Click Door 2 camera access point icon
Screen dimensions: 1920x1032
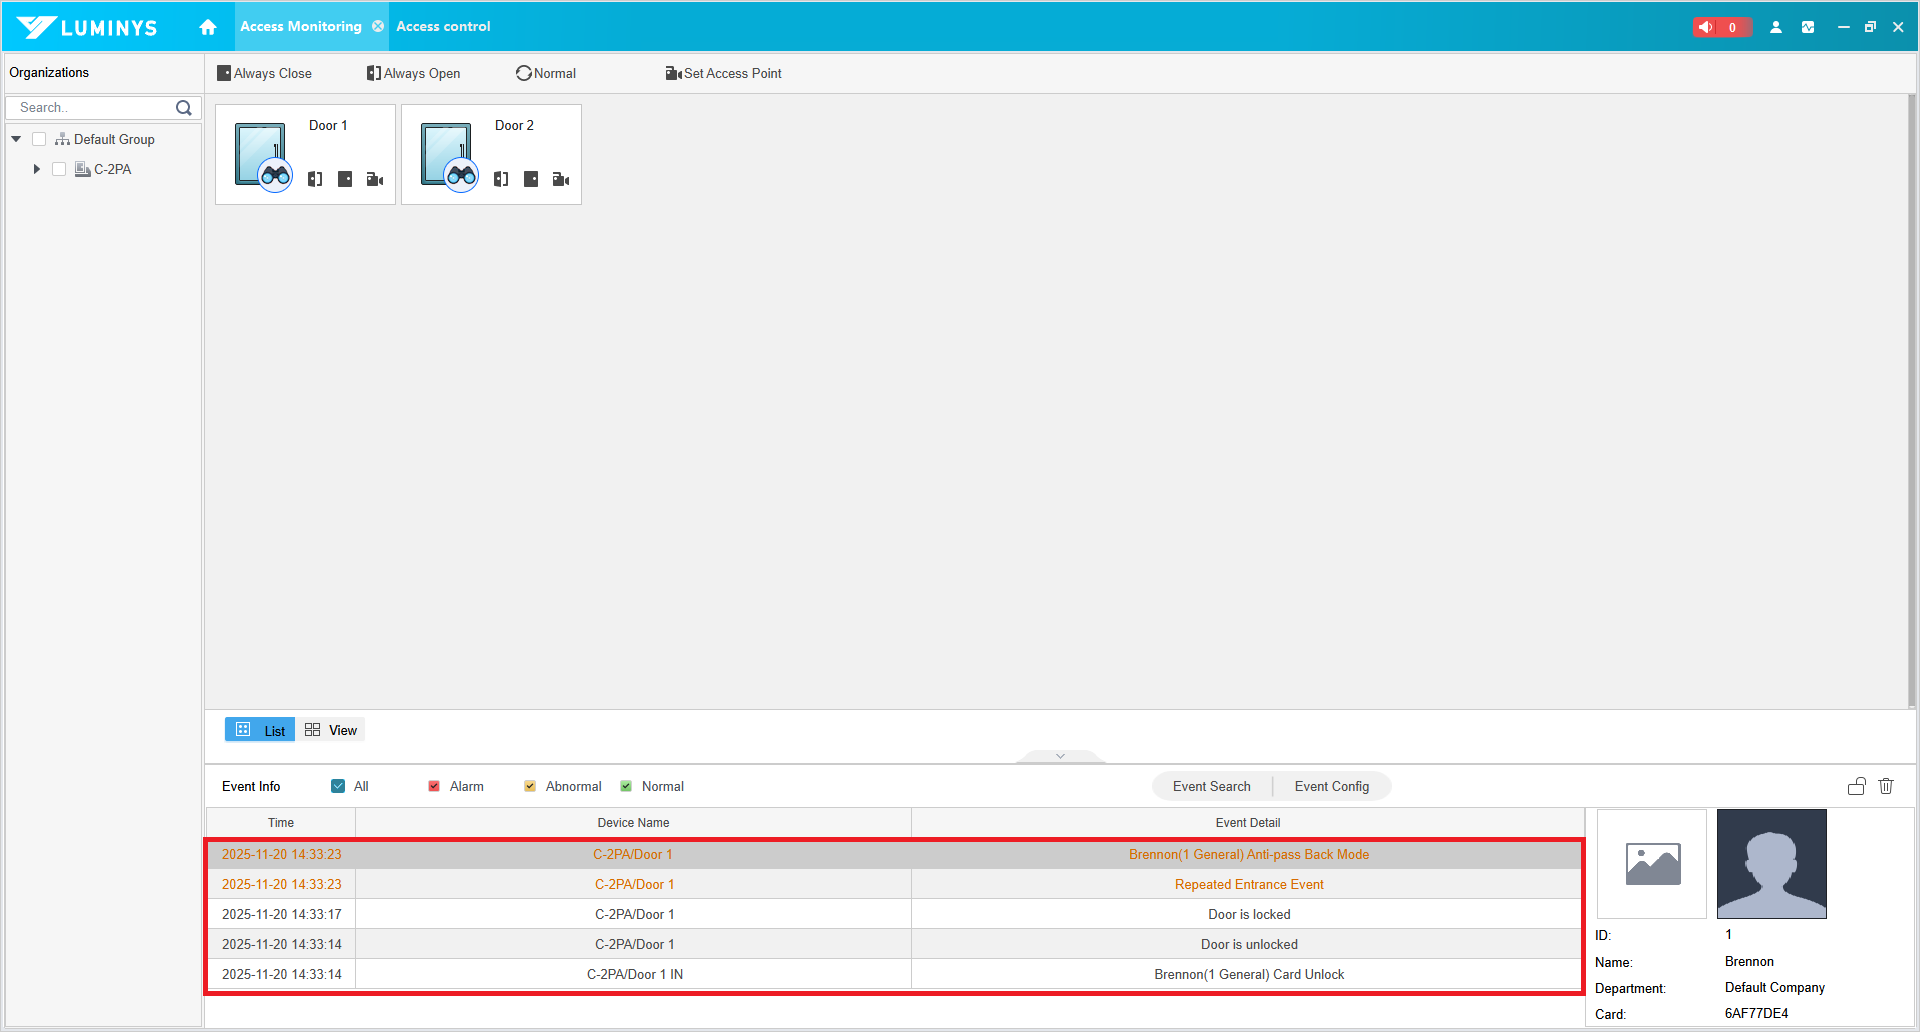point(561,179)
